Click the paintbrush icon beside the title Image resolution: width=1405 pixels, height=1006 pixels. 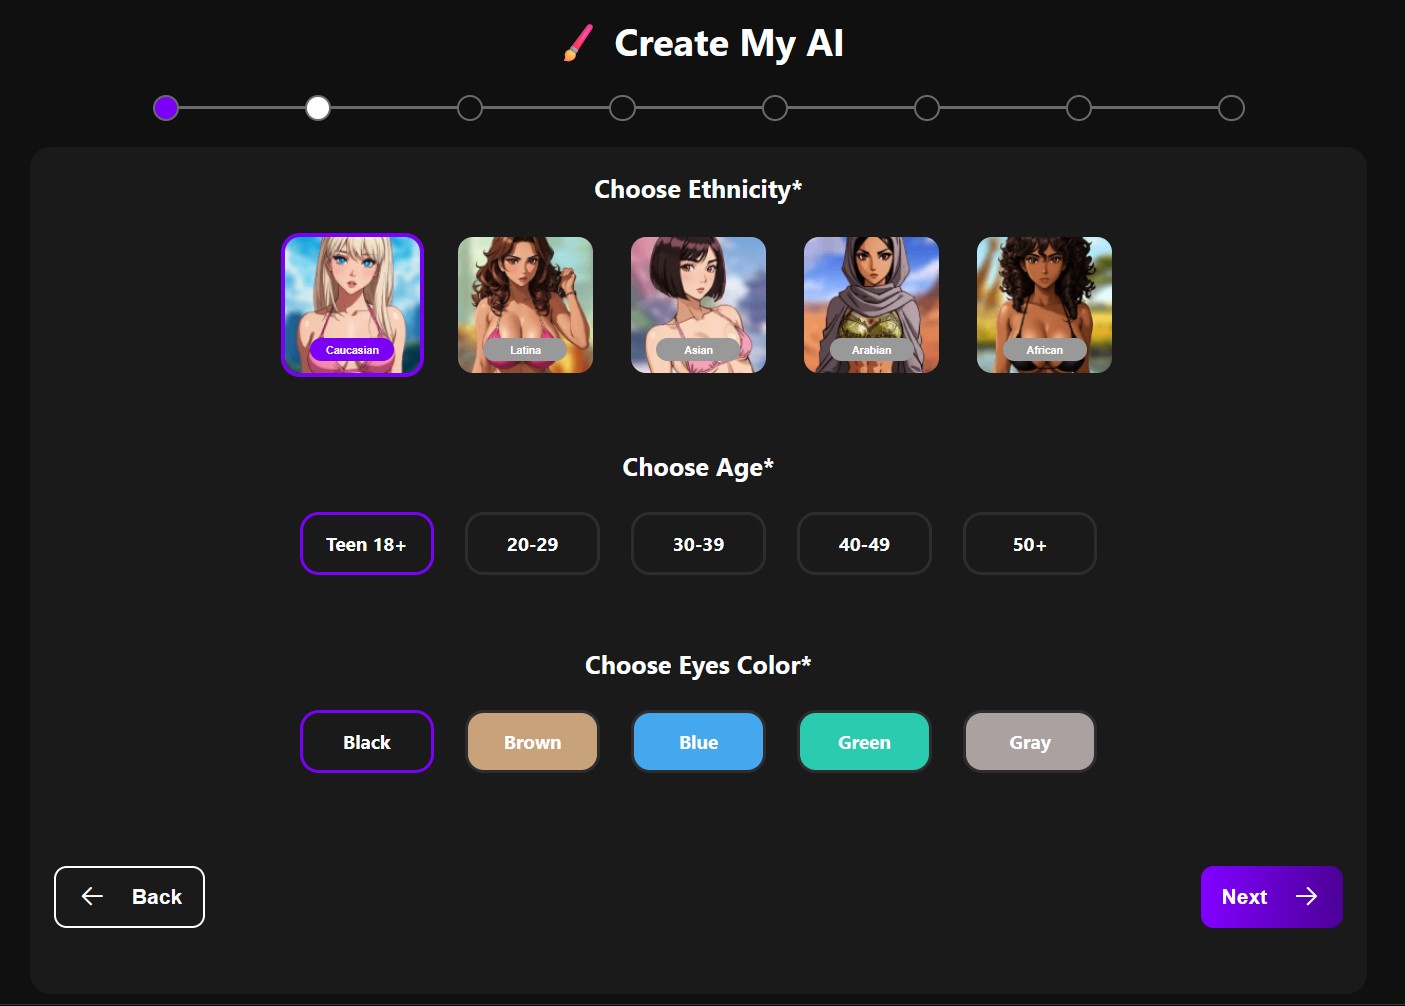578,43
